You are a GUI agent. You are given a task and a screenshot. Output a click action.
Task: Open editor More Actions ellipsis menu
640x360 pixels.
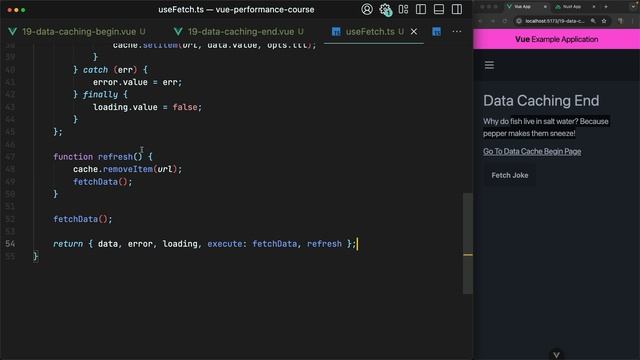click(457, 31)
